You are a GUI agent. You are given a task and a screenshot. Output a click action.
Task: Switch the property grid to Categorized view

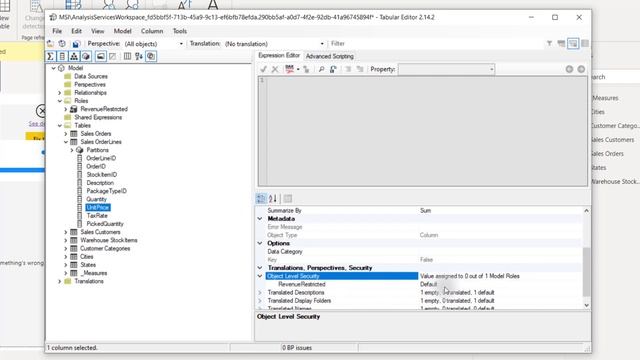pos(261,199)
